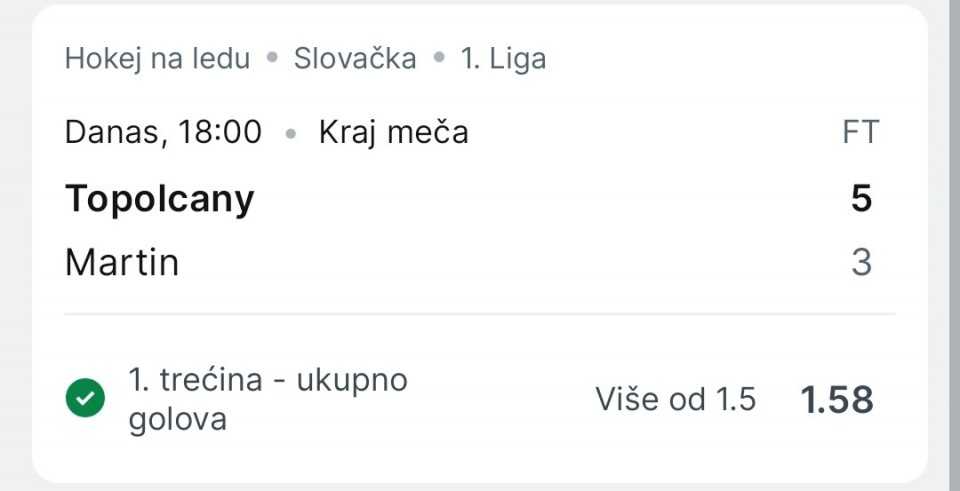This screenshot has width=960, height=491.
Task: Click the divider line above the bet market
Action: tap(480, 314)
